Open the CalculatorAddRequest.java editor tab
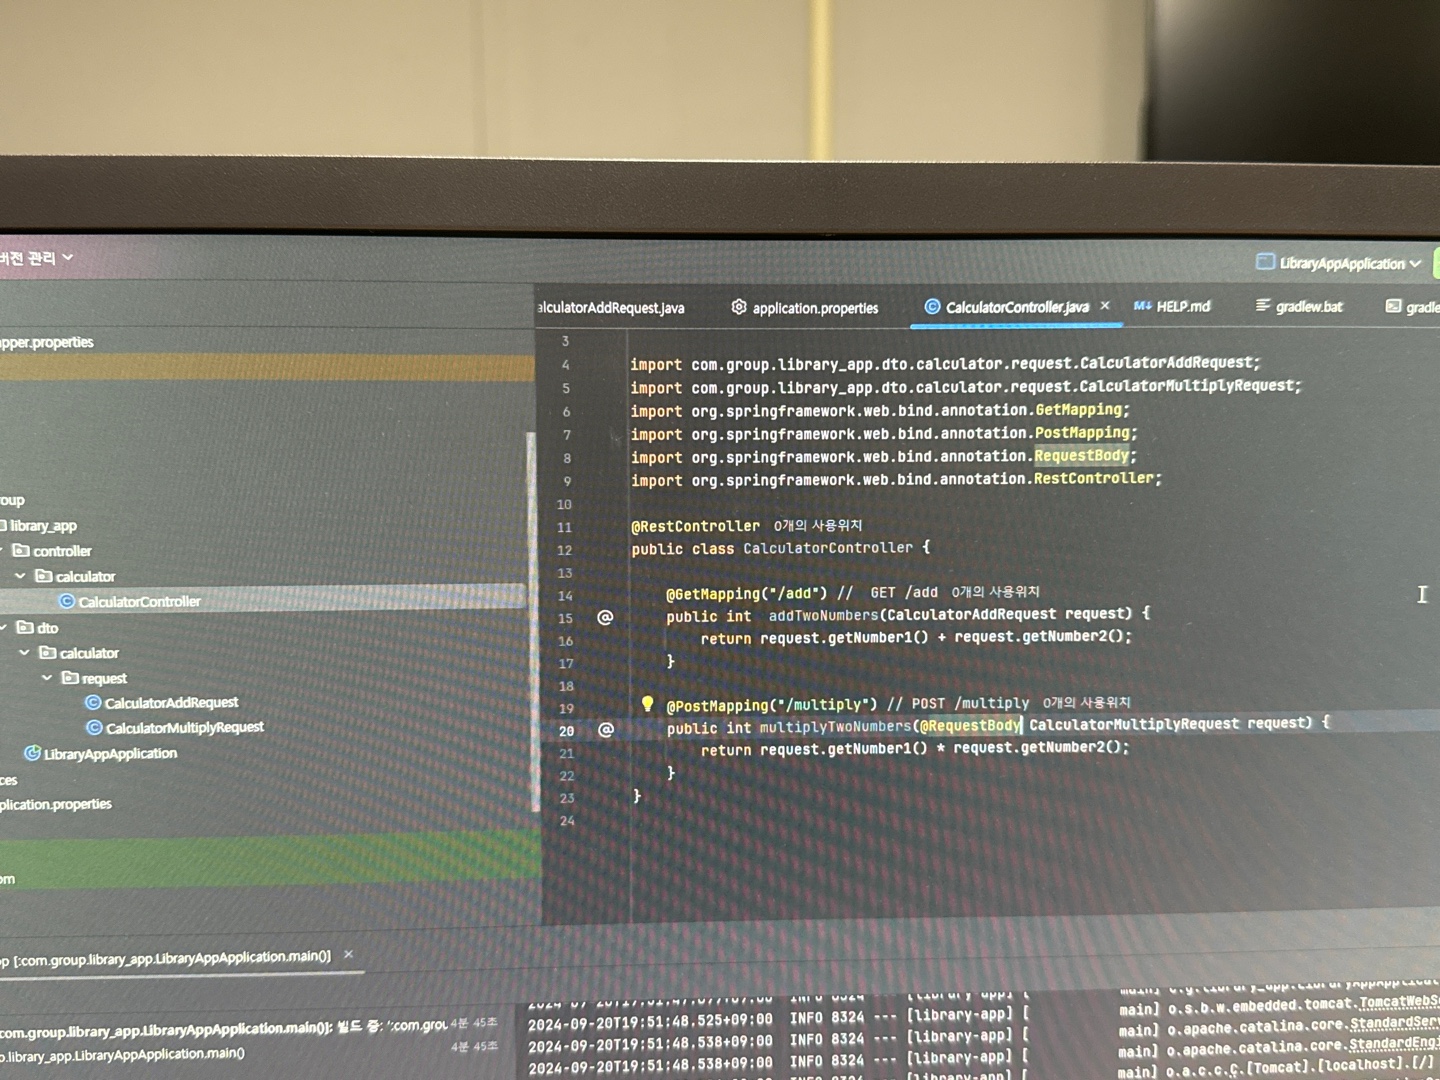Screen dimensions: 1440x1080 tap(611, 308)
